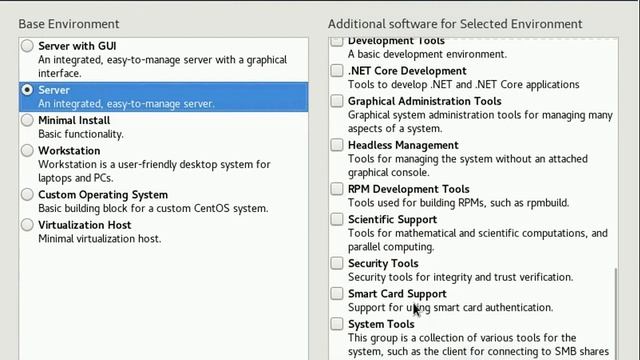Enable the Smart Card Support checkbox

[337, 293]
